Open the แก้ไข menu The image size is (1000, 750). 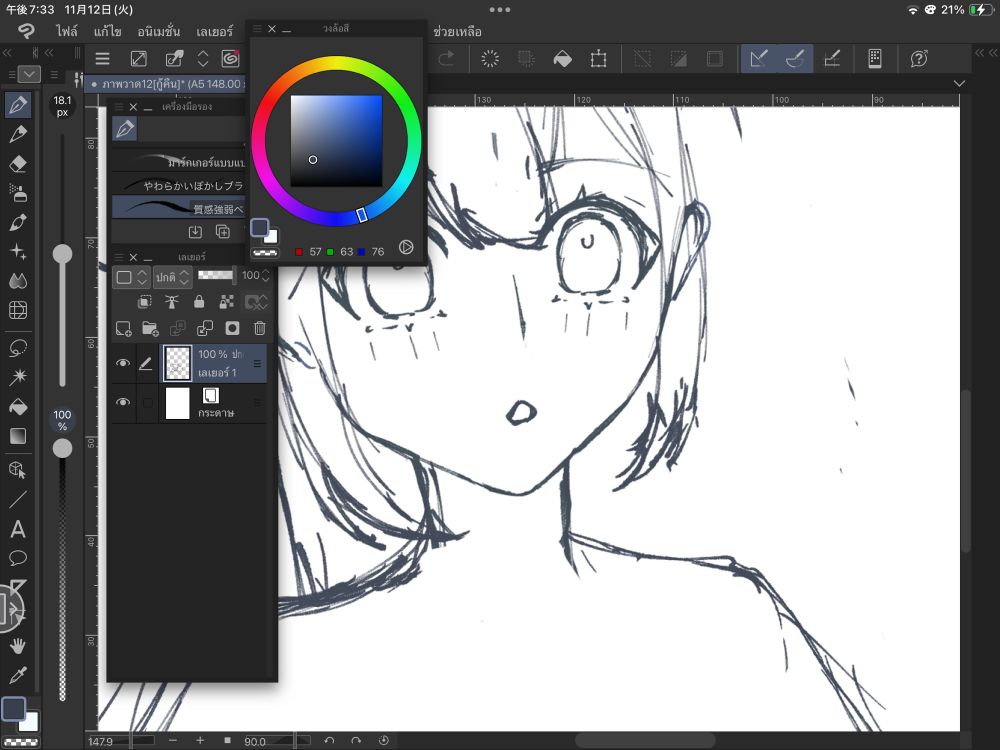tap(107, 31)
